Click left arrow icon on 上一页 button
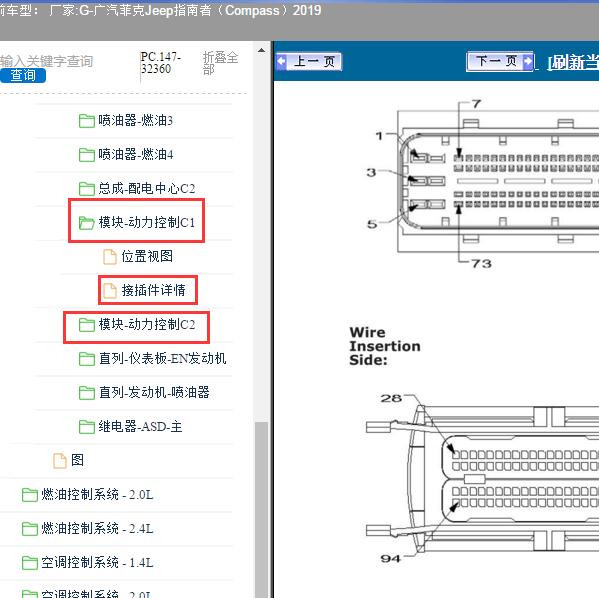Viewport: 599px width, 598px height. [282, 61]
